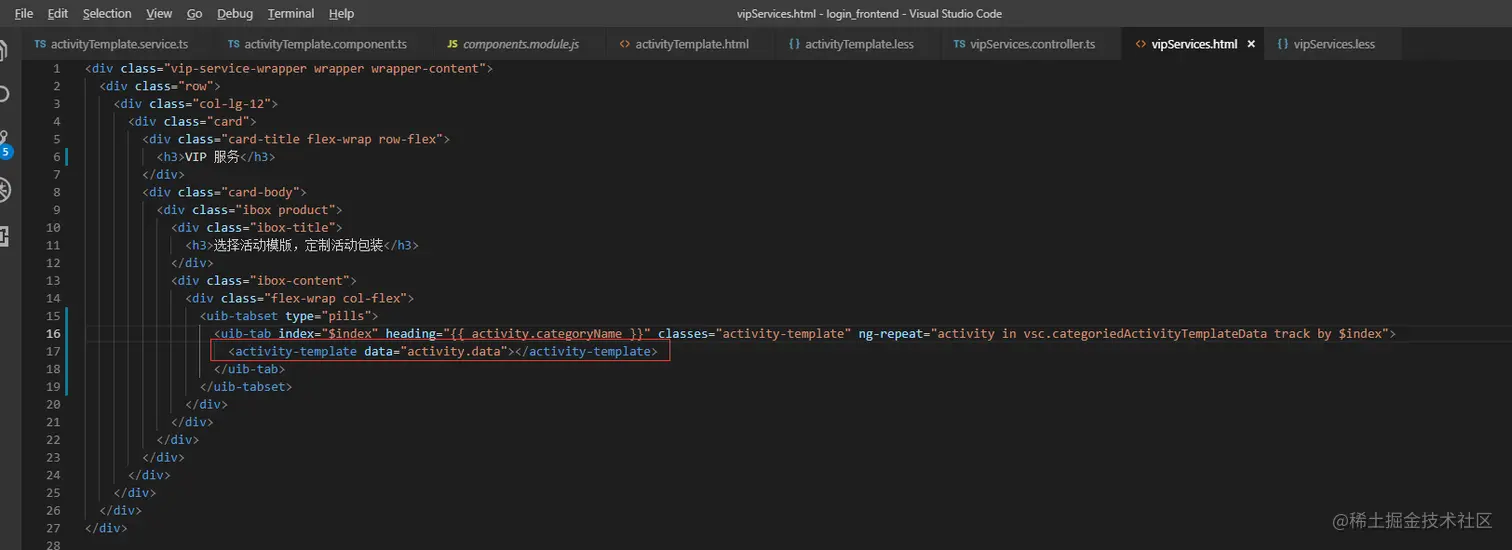Click braces icon of vipServices.less tab
1512x550 pixels.
[x=1283, y=44]
